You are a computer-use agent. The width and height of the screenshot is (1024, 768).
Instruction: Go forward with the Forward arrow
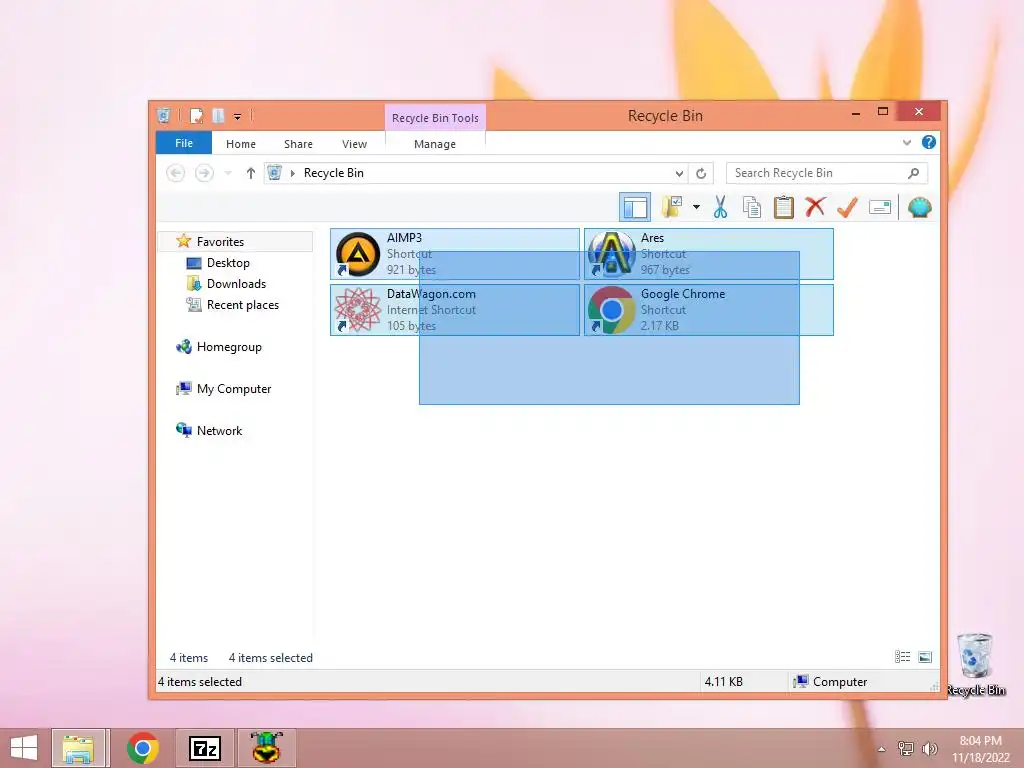point(204,173)
